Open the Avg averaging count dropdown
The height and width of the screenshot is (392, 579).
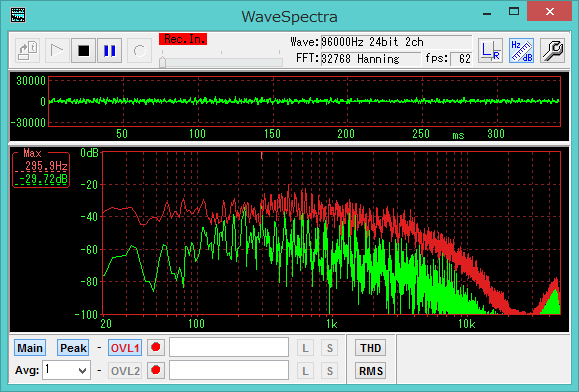click(66, 370)
